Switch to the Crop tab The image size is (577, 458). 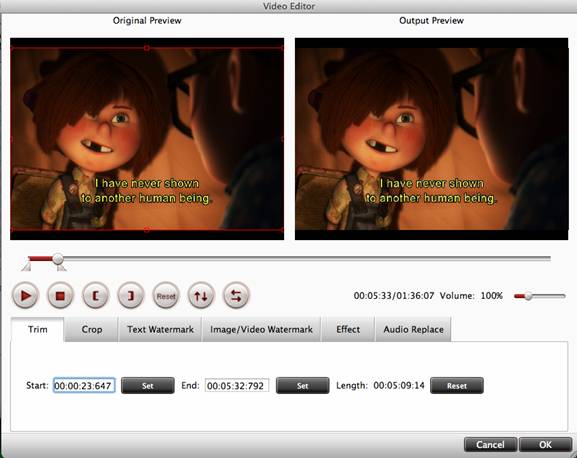92,329
